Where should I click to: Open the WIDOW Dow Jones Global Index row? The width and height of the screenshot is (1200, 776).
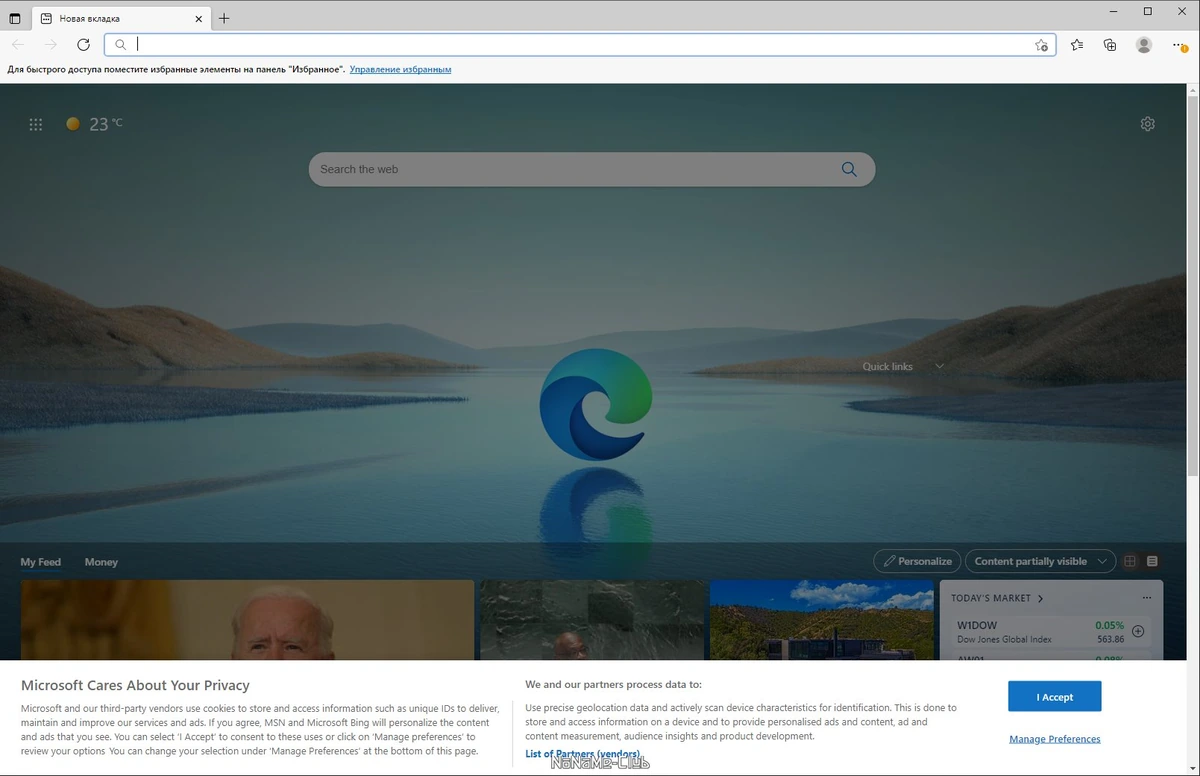pos(1051,631)
